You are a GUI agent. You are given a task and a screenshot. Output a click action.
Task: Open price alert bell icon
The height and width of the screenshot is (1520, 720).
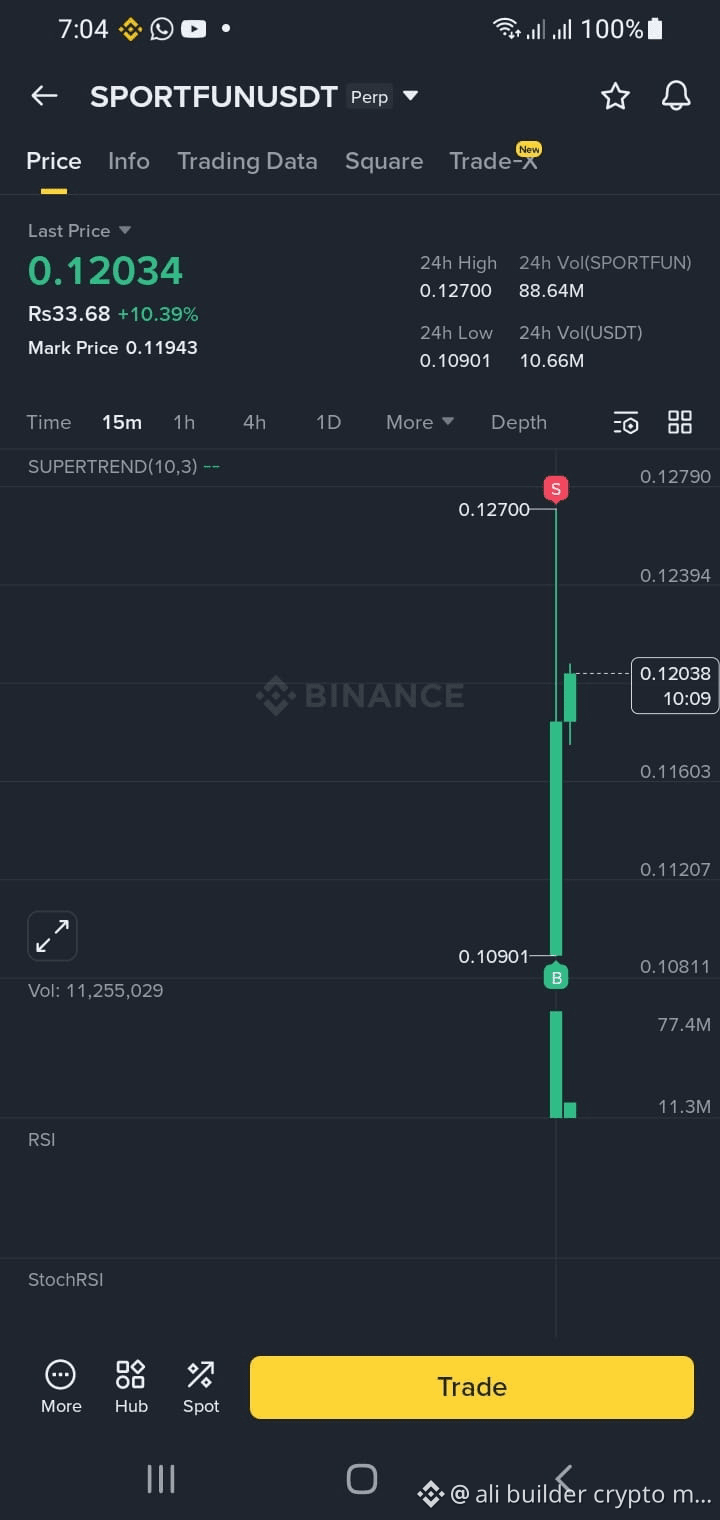(x=676, y=96)
